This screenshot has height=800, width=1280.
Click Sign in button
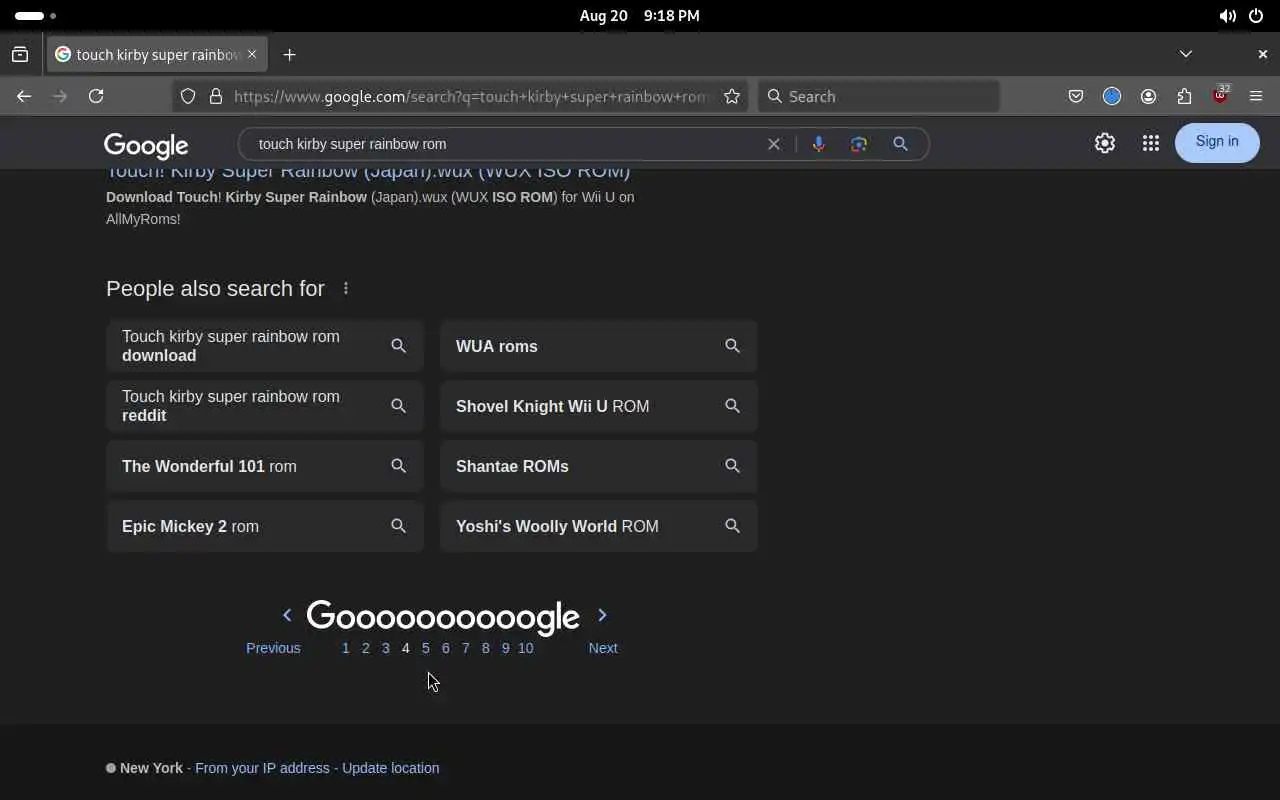[x=1217, y=142]
